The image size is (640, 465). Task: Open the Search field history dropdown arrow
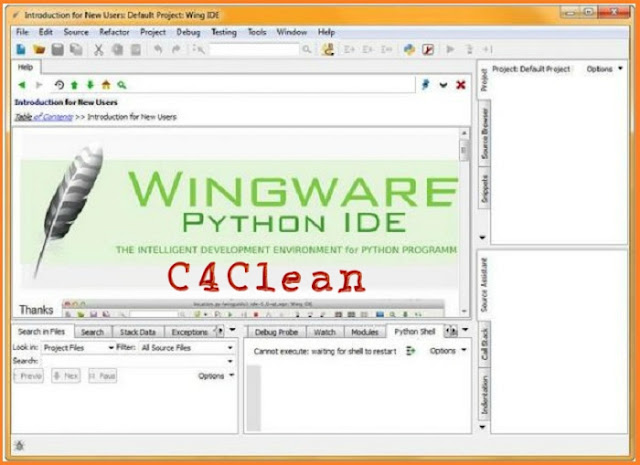230,361
